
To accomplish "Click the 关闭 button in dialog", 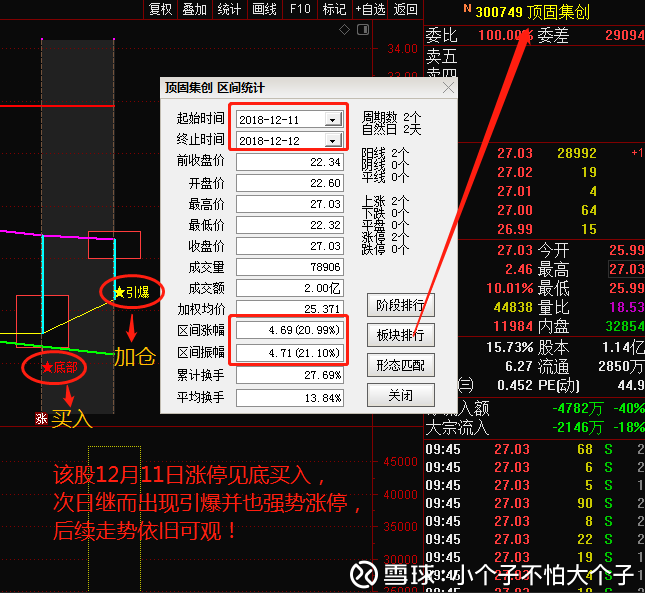I will pos(400,396).
